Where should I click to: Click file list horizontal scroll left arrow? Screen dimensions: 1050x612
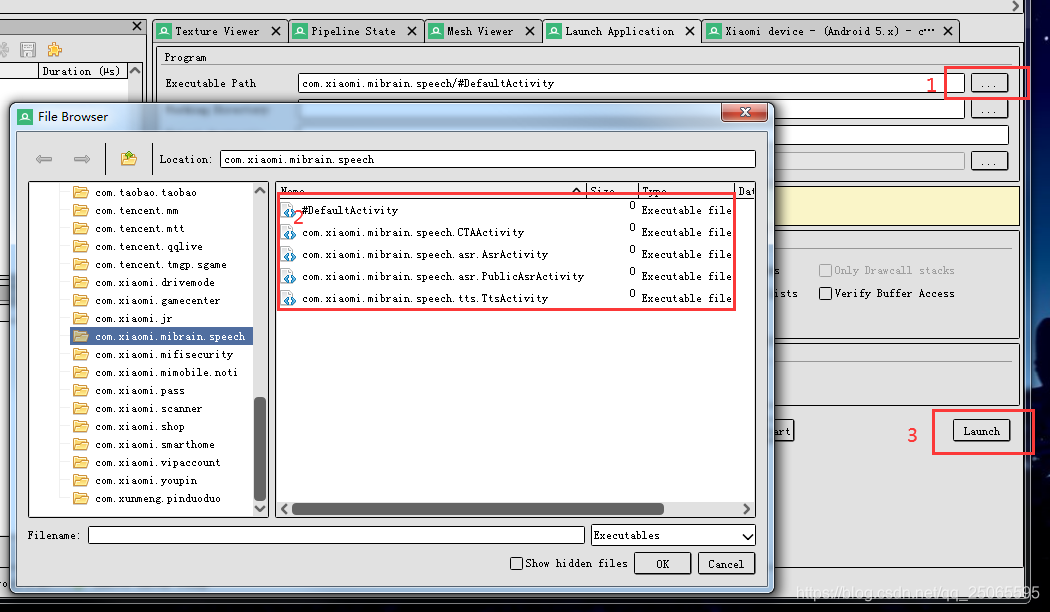pos(285,509)
